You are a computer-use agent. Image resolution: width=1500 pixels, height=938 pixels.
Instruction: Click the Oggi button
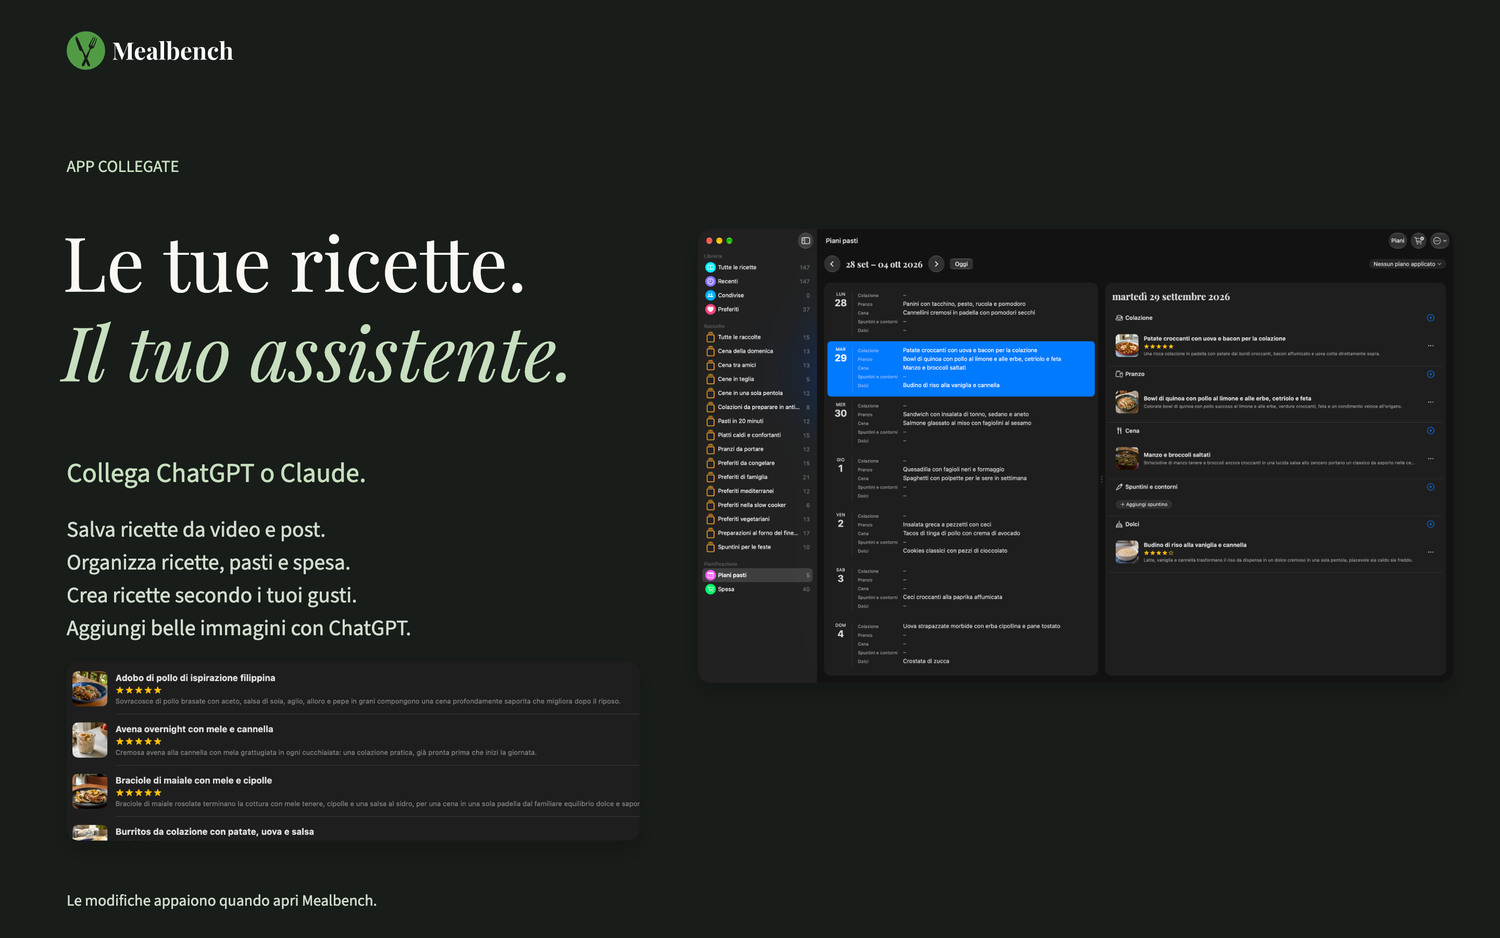coord(961,264)
